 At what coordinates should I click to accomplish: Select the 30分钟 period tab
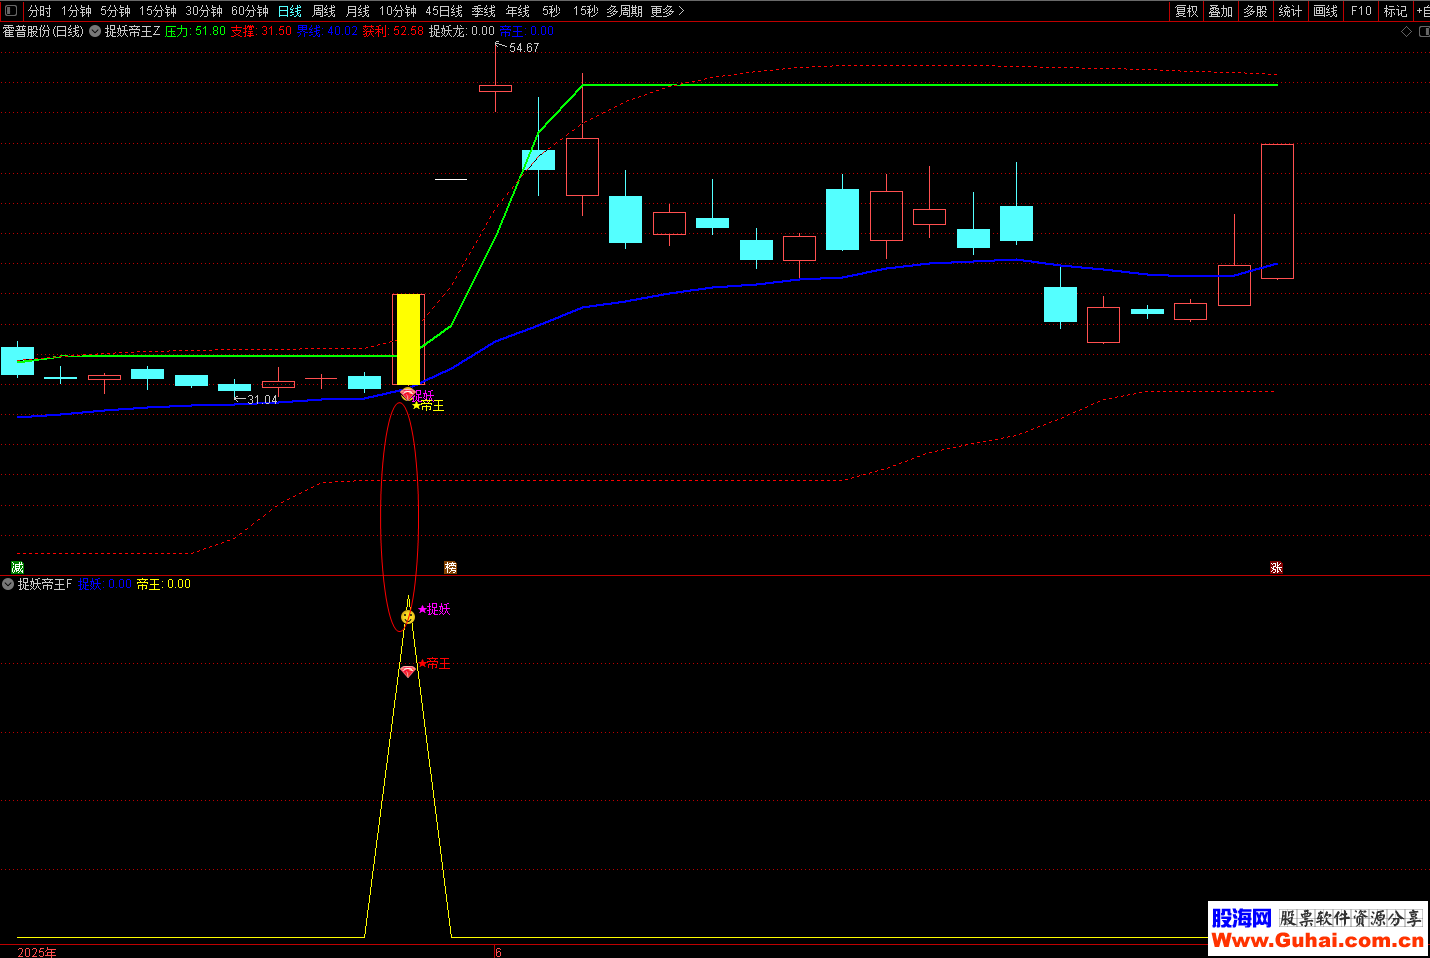[x=203, y=11]
